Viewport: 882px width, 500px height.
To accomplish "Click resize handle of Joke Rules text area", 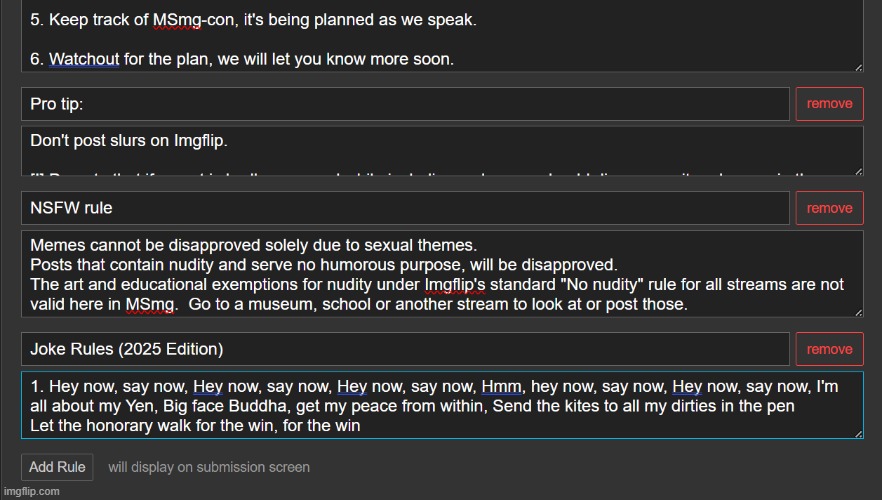I will click(858, 434).
